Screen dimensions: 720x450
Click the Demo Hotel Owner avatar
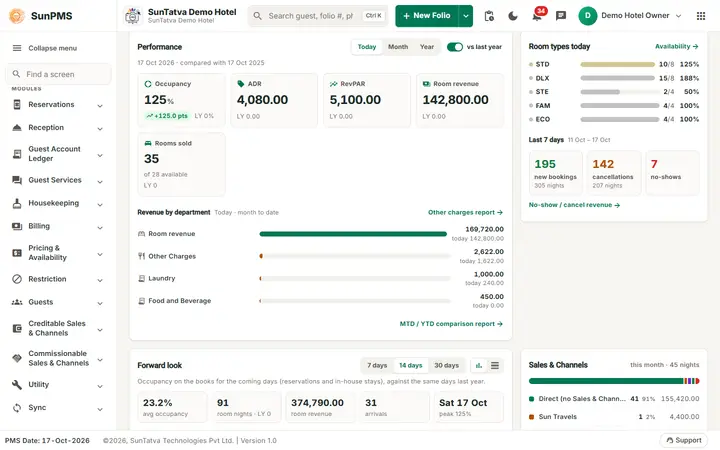(588, 16)
